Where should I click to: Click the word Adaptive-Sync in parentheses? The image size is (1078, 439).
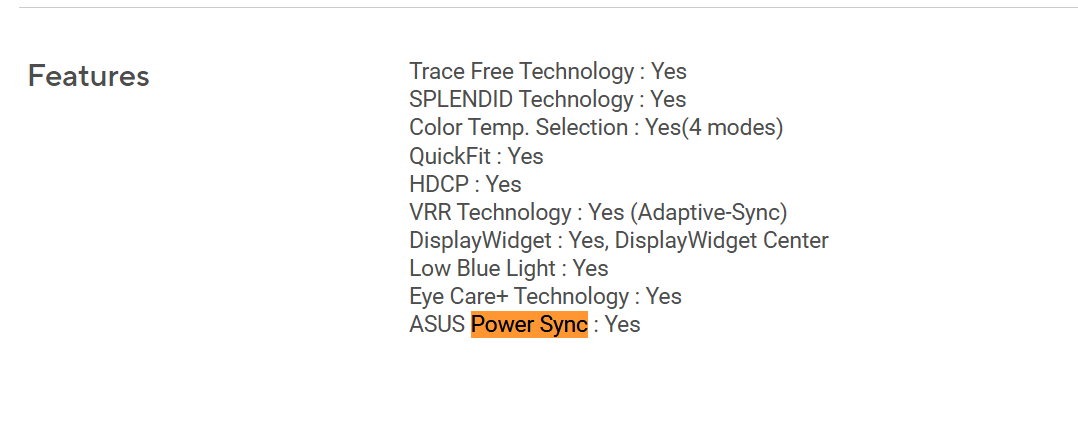click(708, 212)
